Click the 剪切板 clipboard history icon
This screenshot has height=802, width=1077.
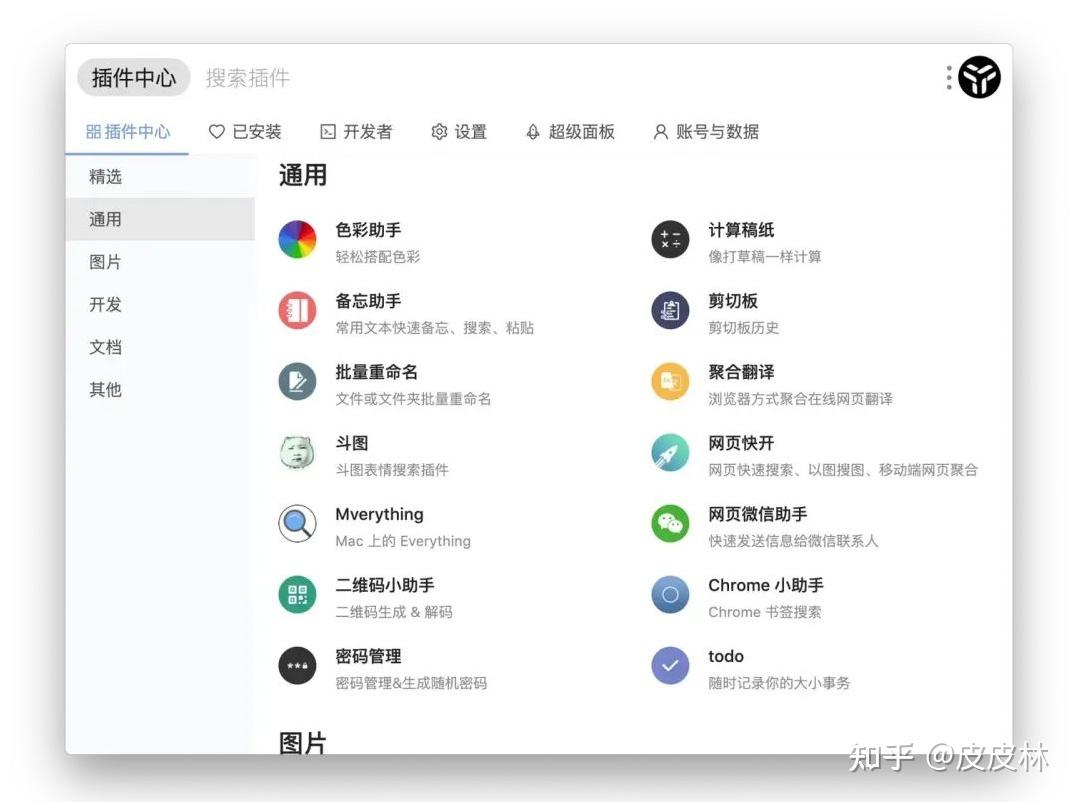(669, 310)
